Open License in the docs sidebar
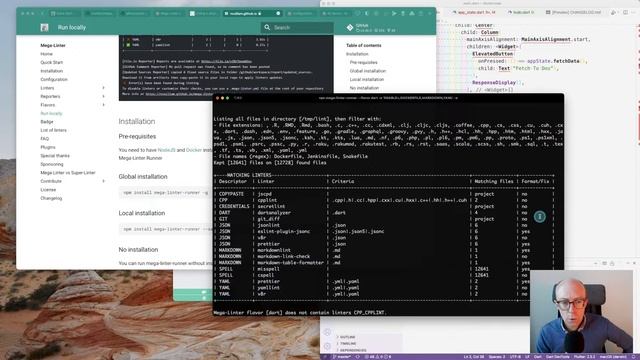Viewport: 640px width, 360px height. pyautogui.click(x=48, y=190)
